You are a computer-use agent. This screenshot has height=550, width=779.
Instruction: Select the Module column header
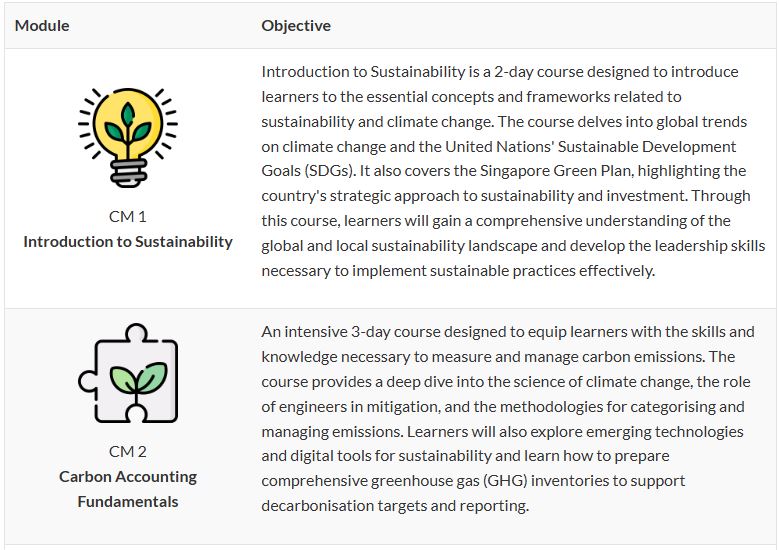click(42, 25)
